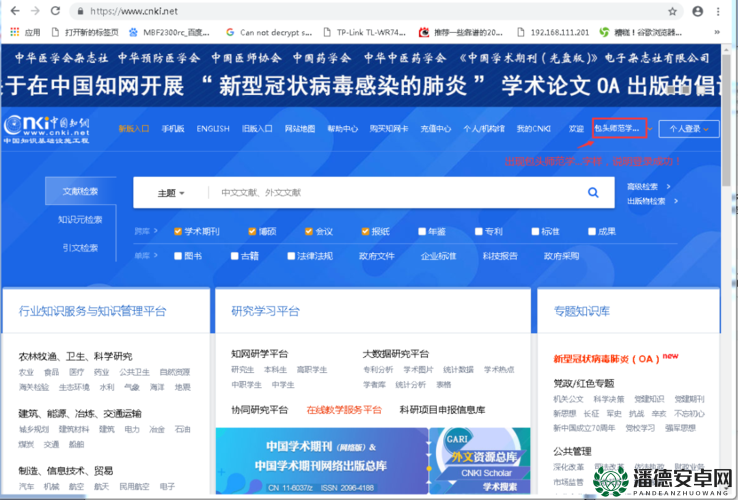Open the 主题 search field dropdown
This screenshot has height=500, width=738.
(171, 193)
